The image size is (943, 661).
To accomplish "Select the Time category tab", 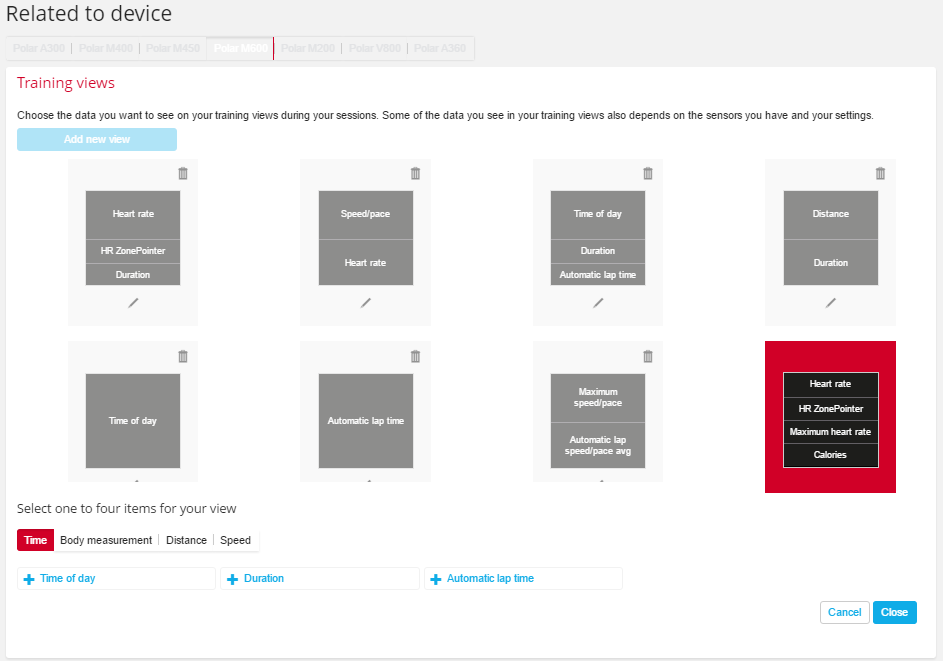I will click(x=36, y=540).
